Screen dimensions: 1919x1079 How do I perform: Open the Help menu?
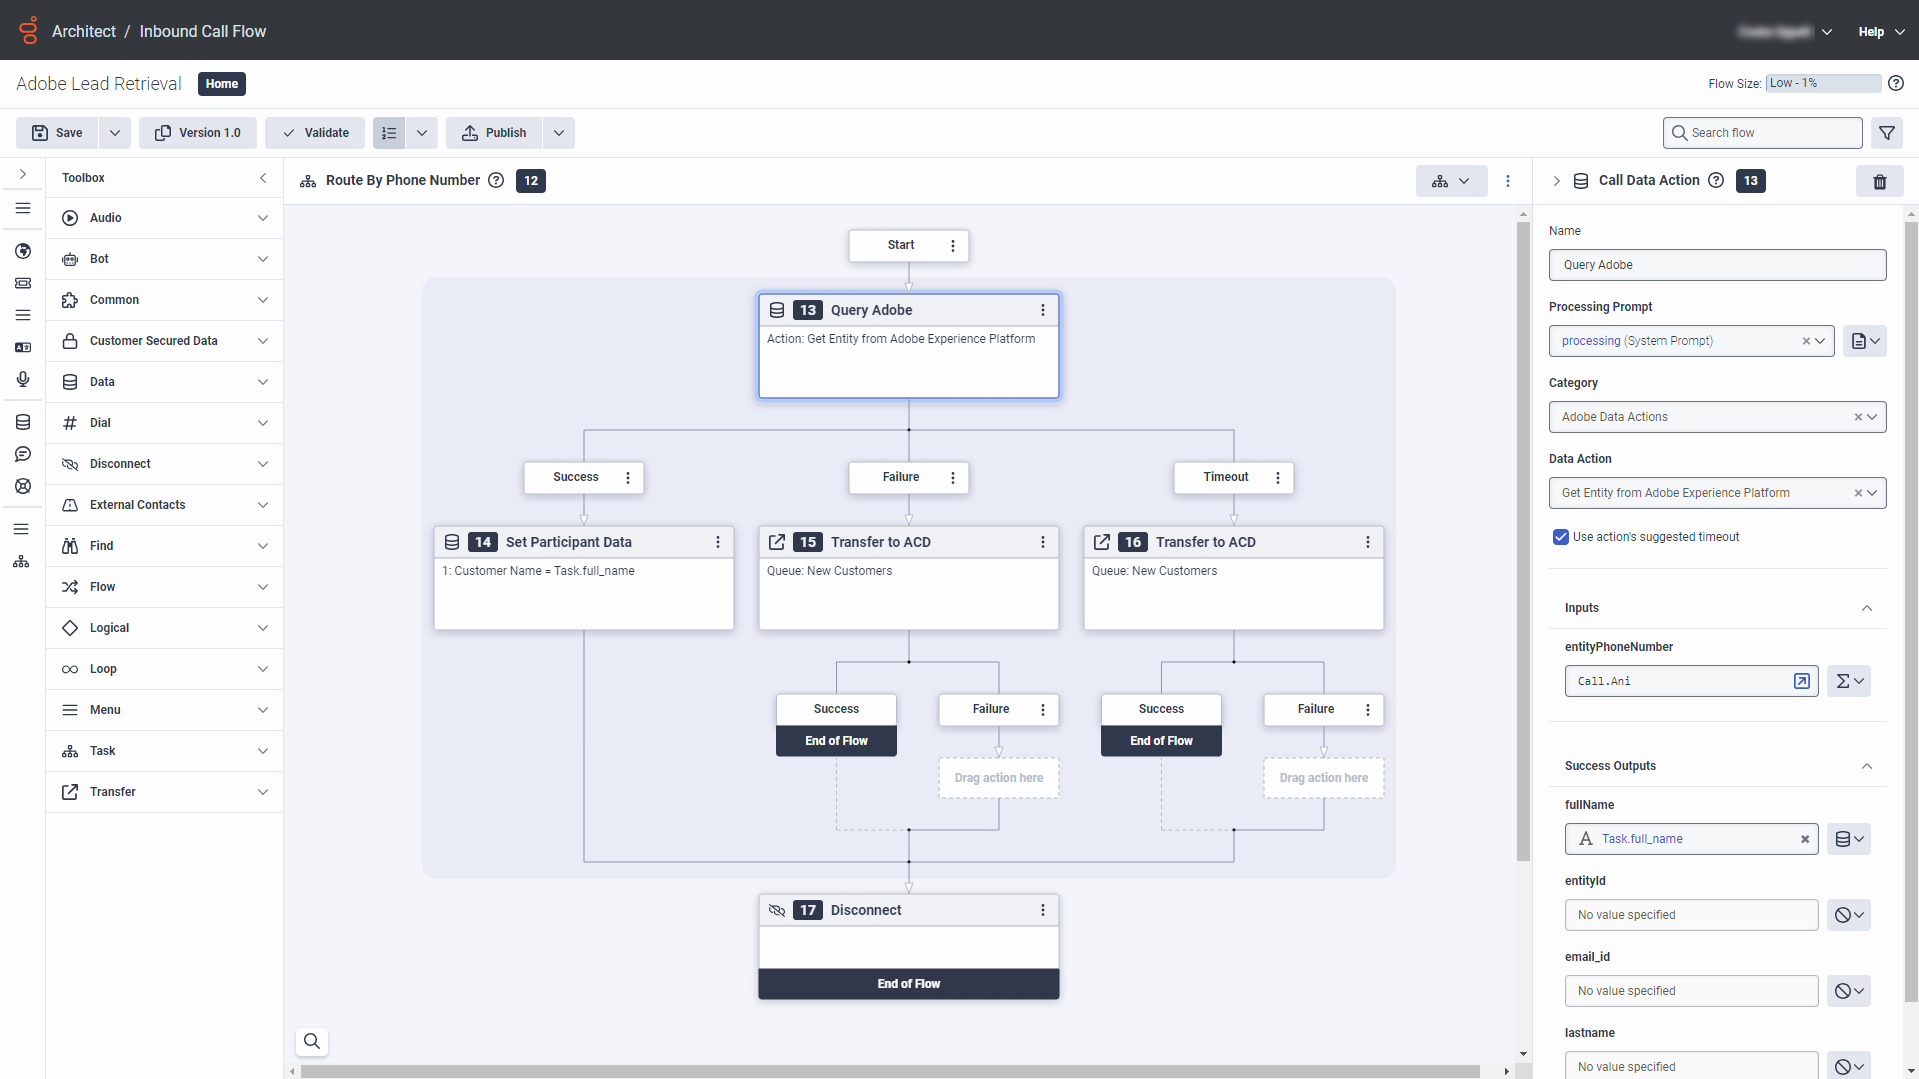(1881, 32)
